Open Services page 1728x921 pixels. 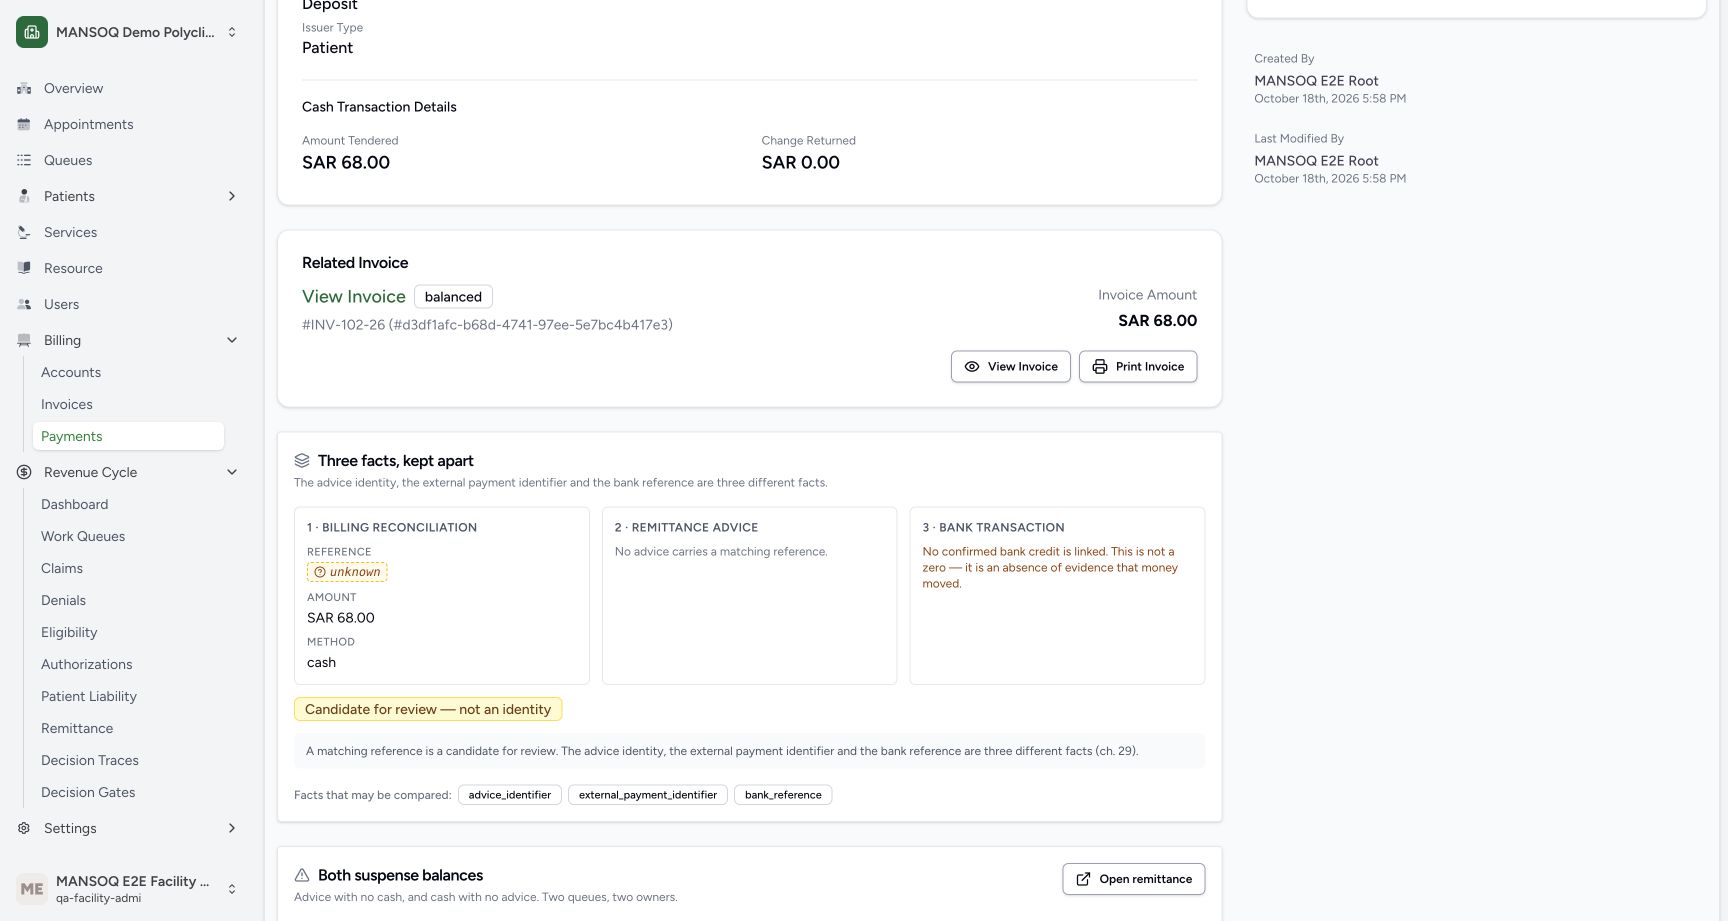(x=70, y=232)
